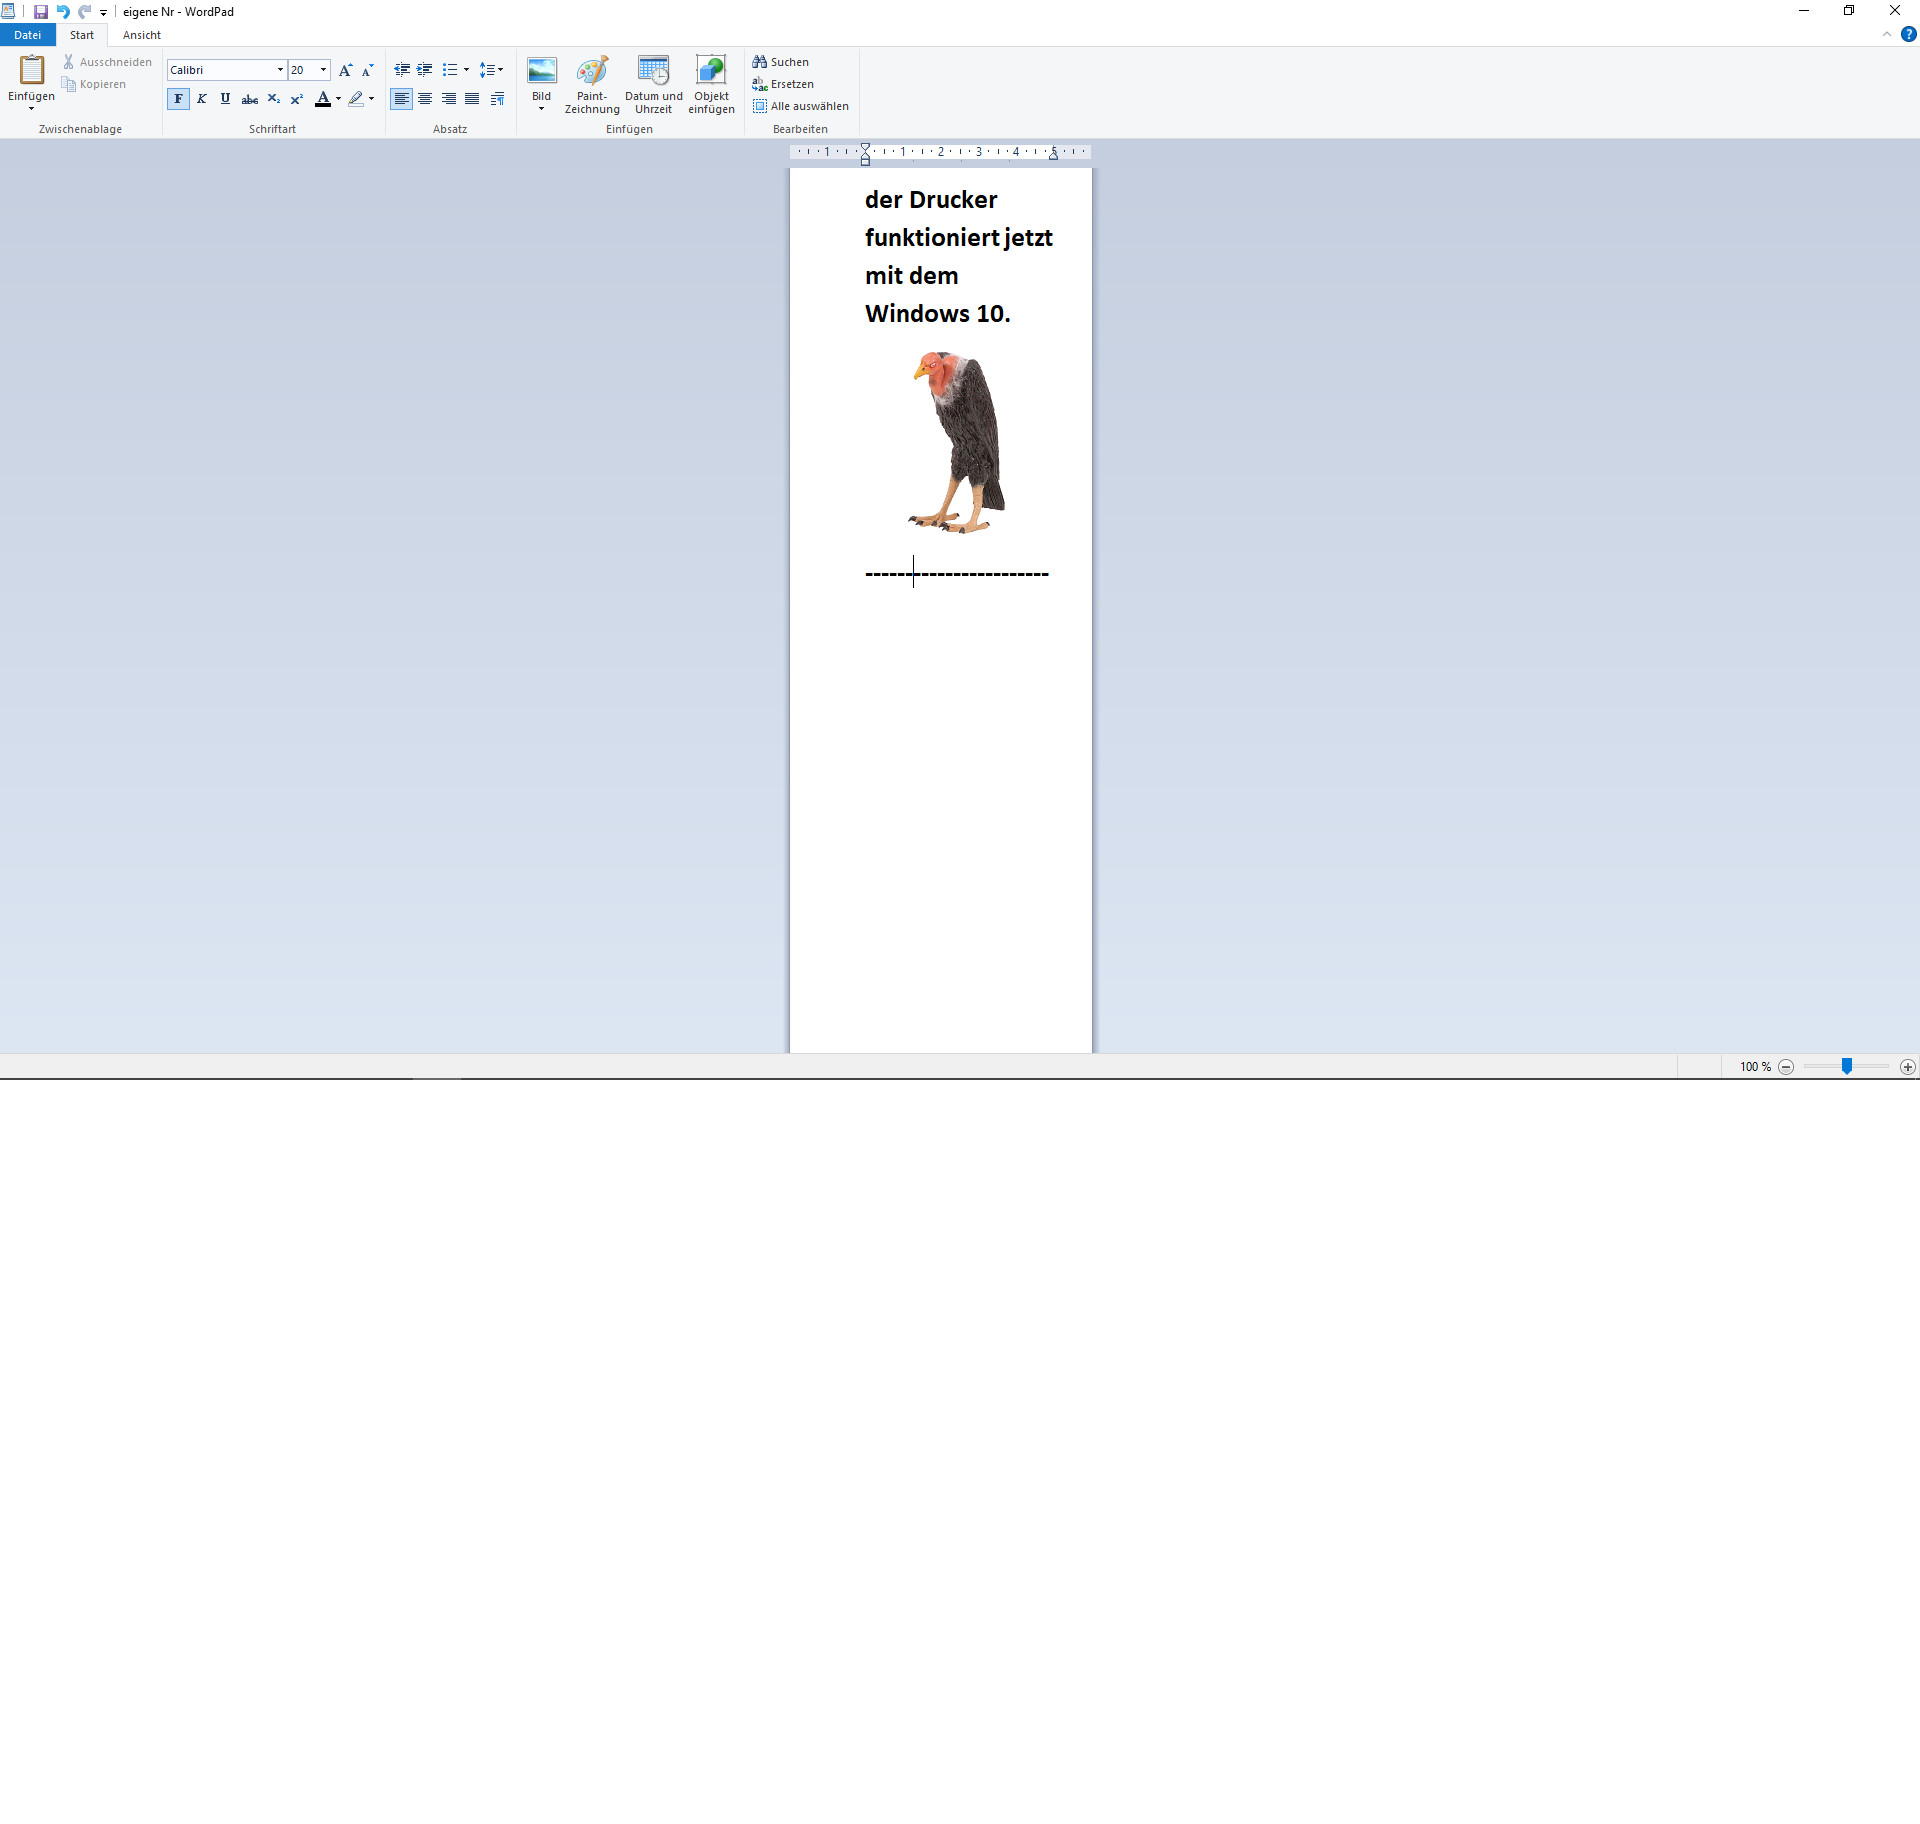Open the highlight color dropdown arrow
This screenshot has height=1824, width=1920.
coord(371,99)
